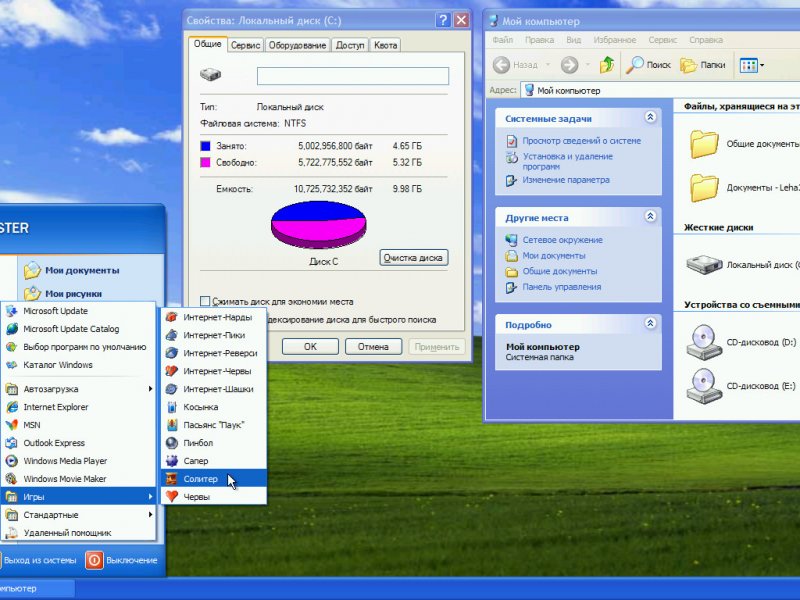This screenshot has width=800, height=600.
Task: Collapse the Другие места panel
Action: point(650,216)
